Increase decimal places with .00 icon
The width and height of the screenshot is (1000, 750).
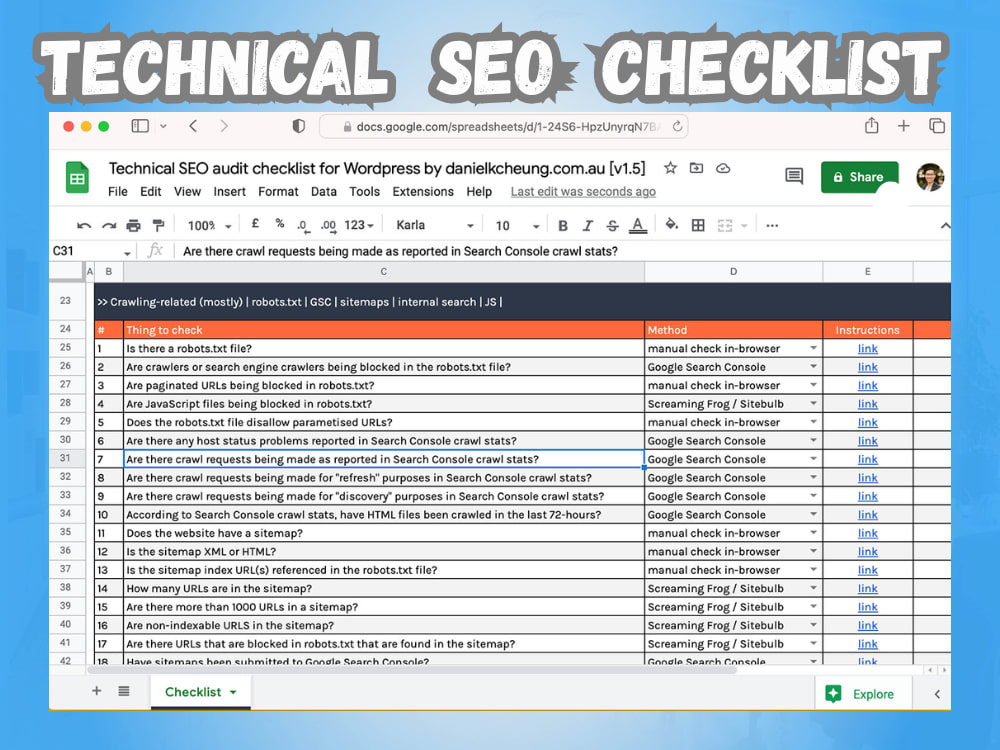pyautogui.click(x=328, y=226)
